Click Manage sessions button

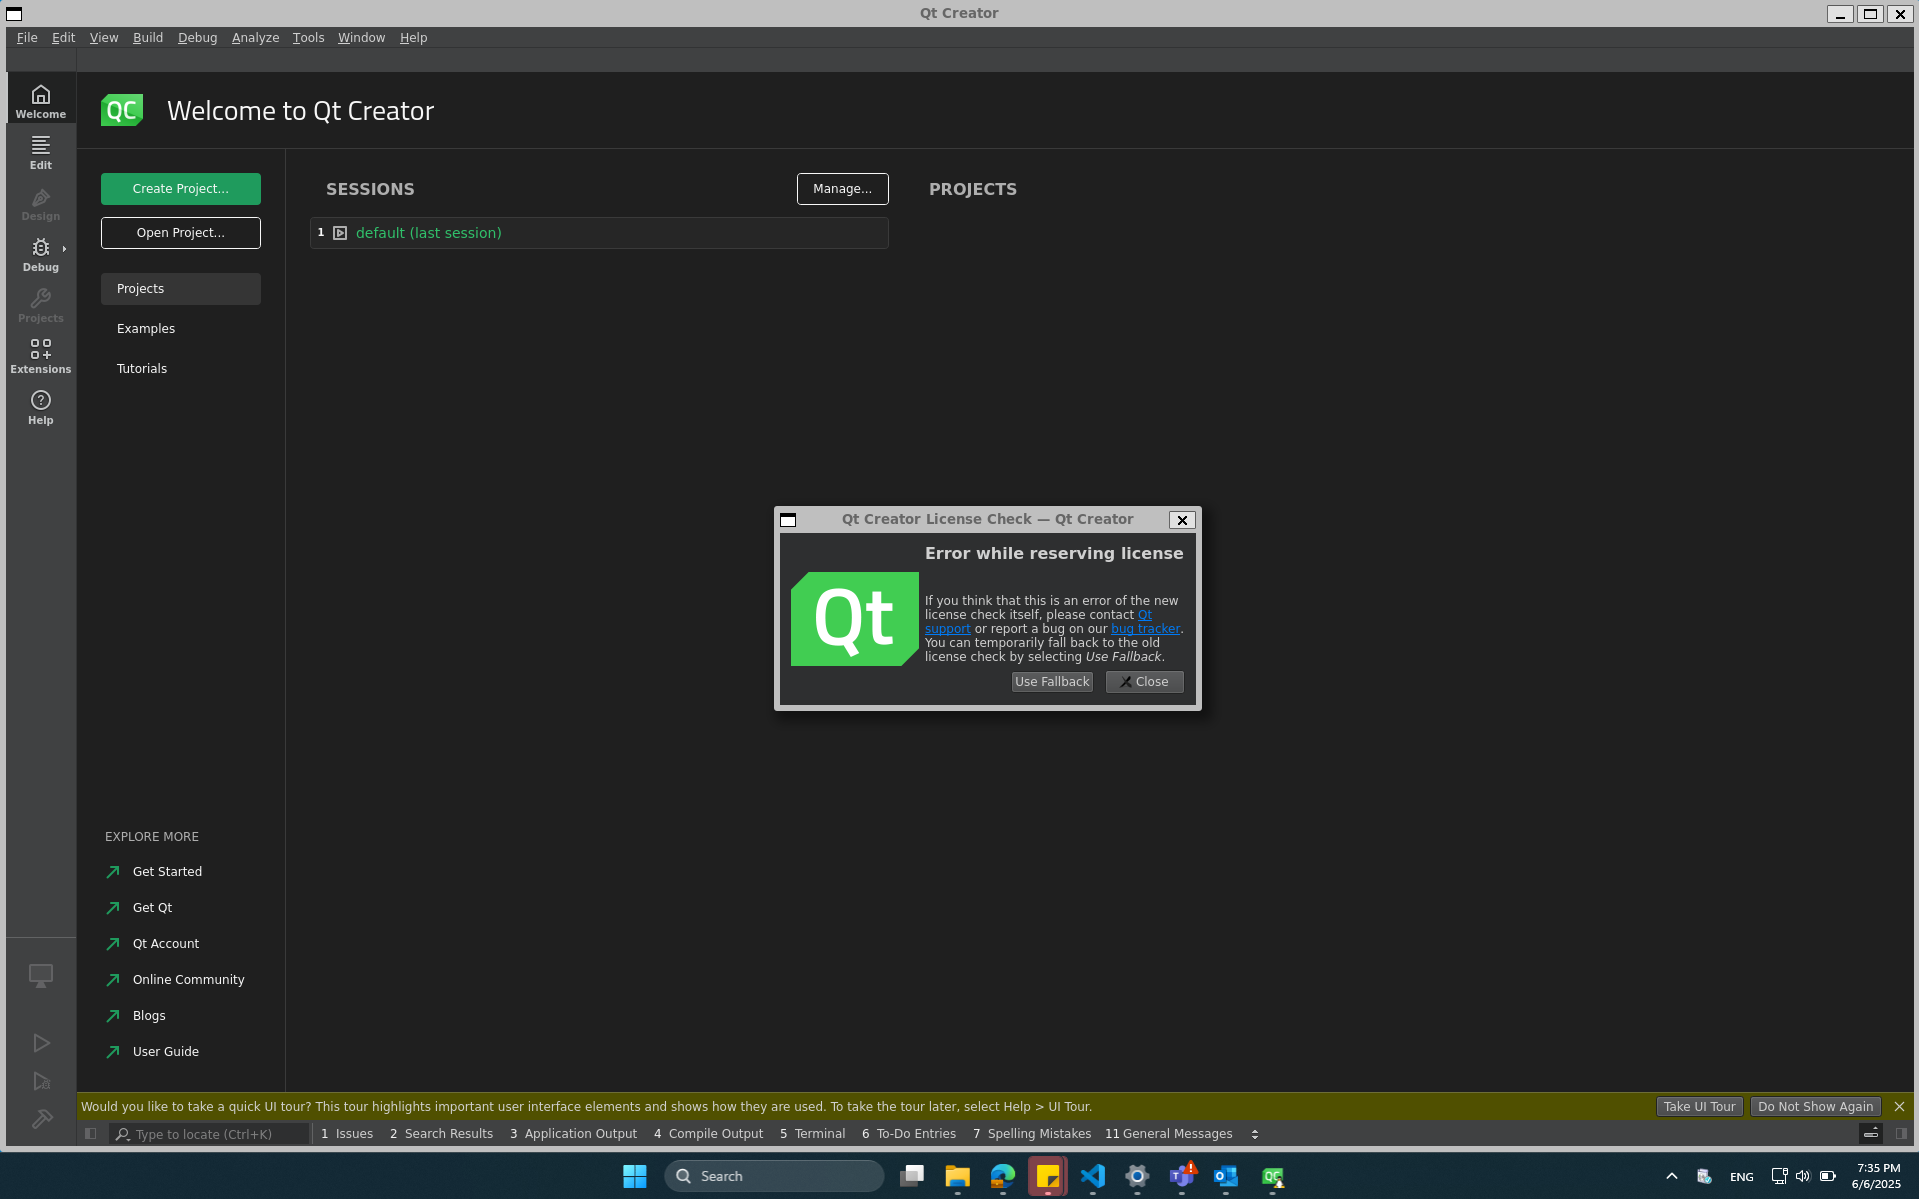pos(842,189)
